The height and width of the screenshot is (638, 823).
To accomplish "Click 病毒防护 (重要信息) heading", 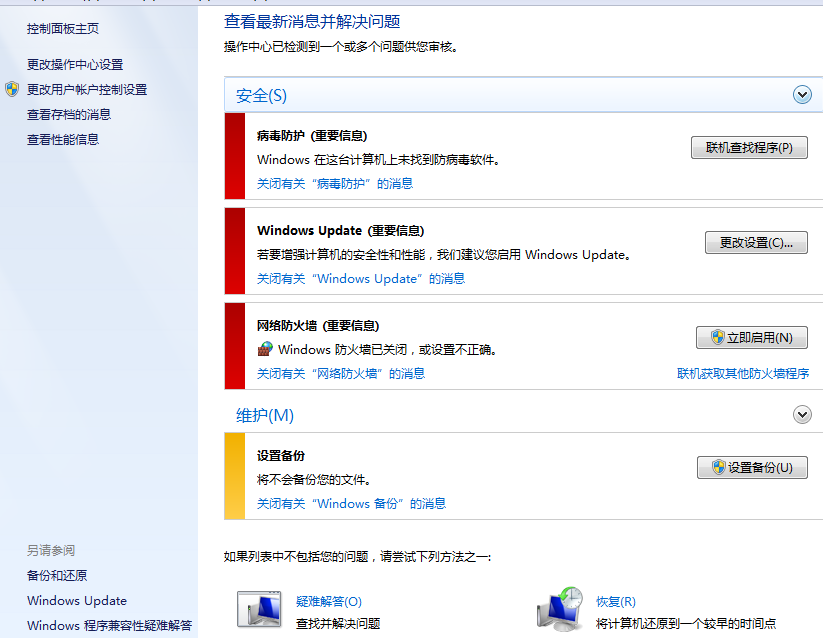I will click(x=312, y=136).
